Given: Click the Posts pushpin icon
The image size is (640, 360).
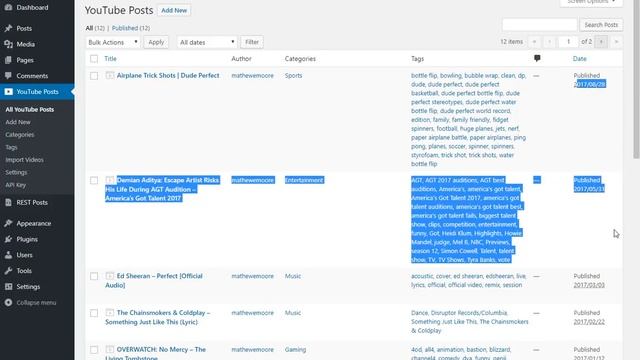Looking at the screenshot, I should pyautogui.click(x=8, y=28).
